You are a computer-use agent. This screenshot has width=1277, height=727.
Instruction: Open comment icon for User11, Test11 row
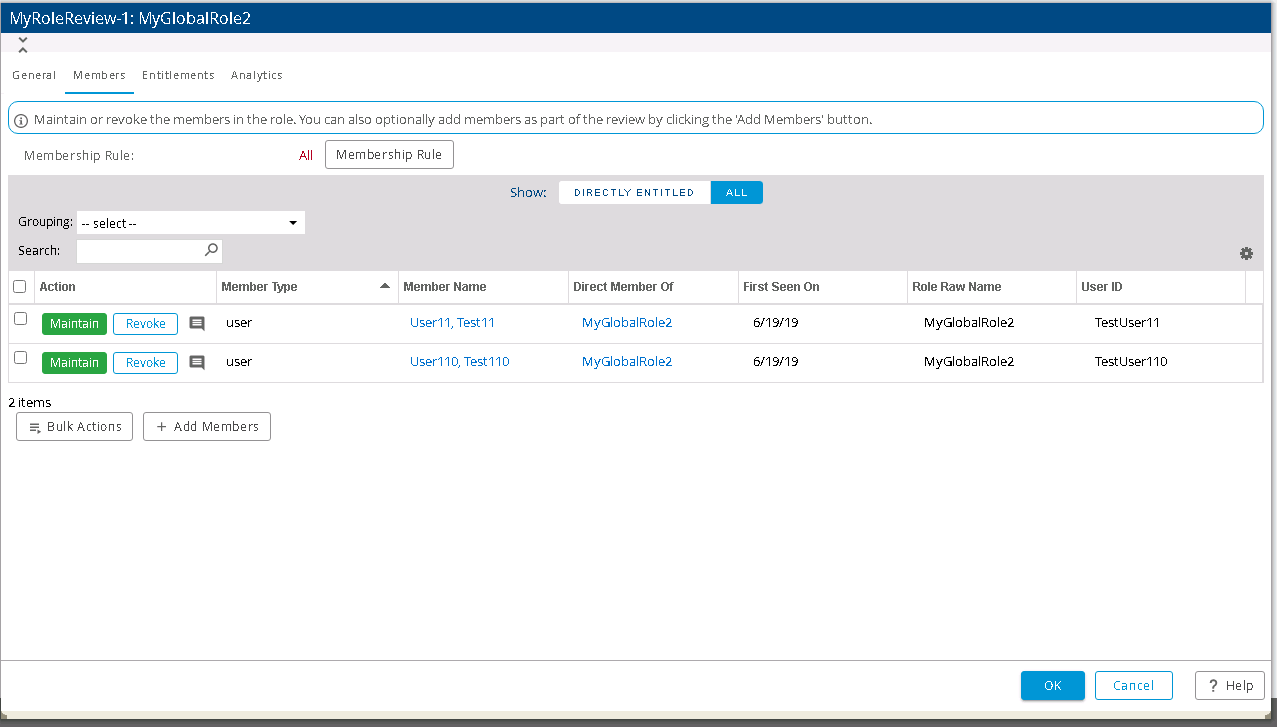click(x=197, y=323)
